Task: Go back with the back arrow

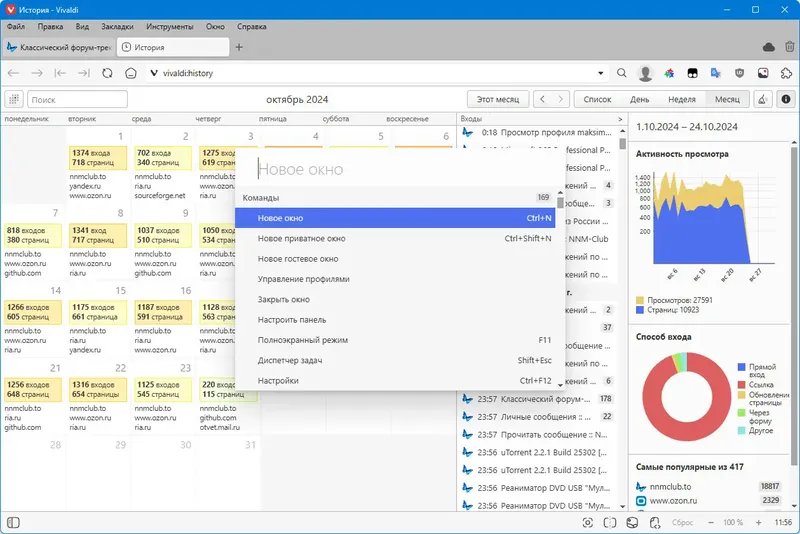Action: click(x=13, y=73)
